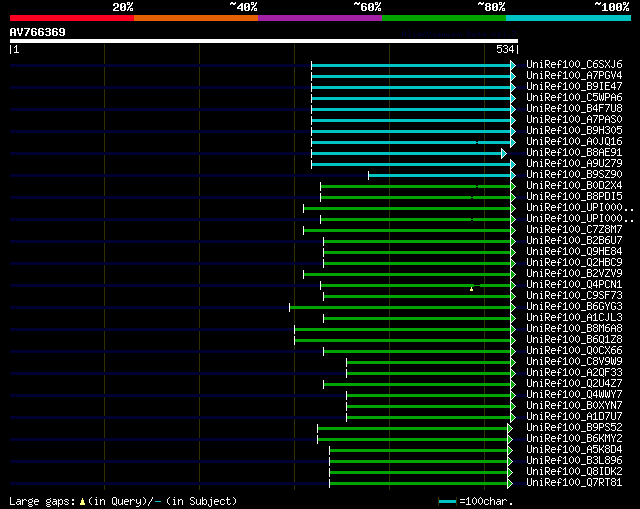The height and width of the screenshot is (509, 640).
Task: Click the UniRef100_B8PDI5 label
Action: pyautogui.click(x=574, y=197)
